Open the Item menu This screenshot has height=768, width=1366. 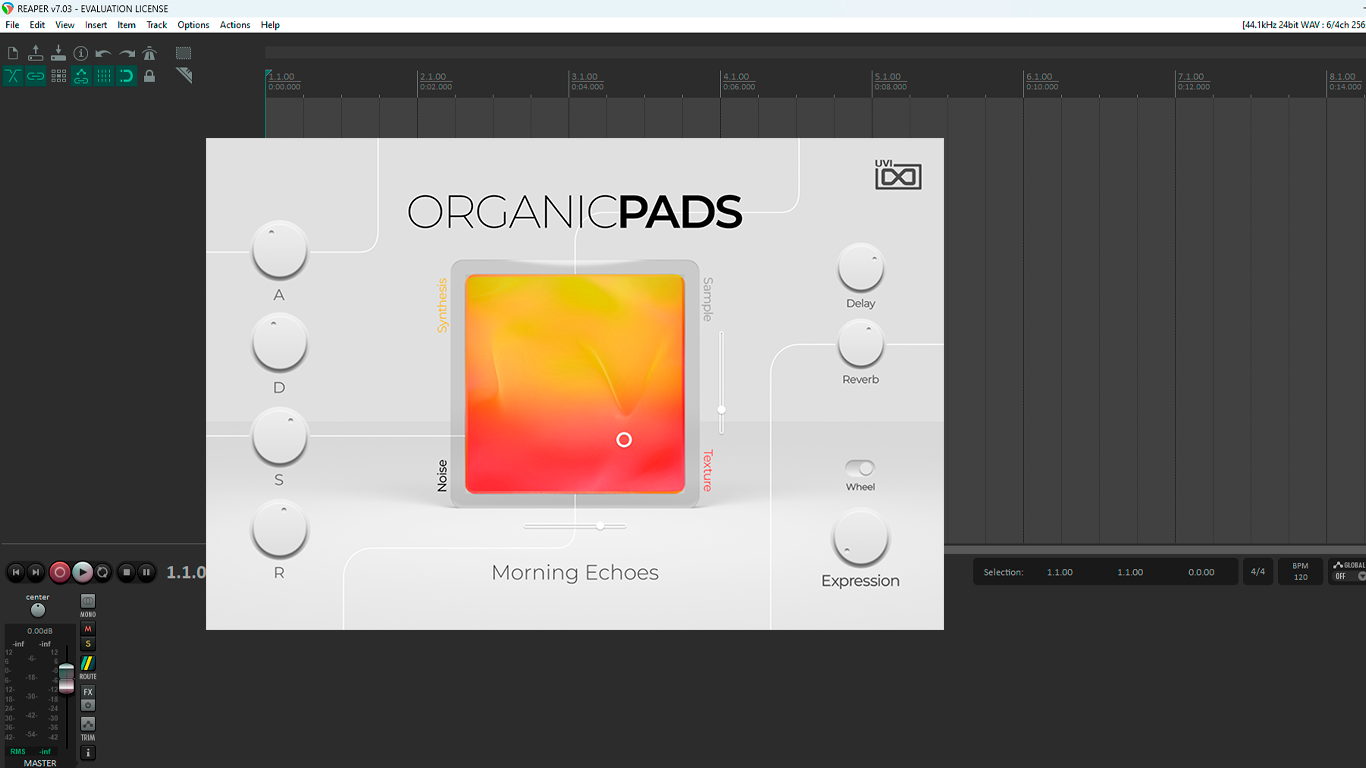127,24
